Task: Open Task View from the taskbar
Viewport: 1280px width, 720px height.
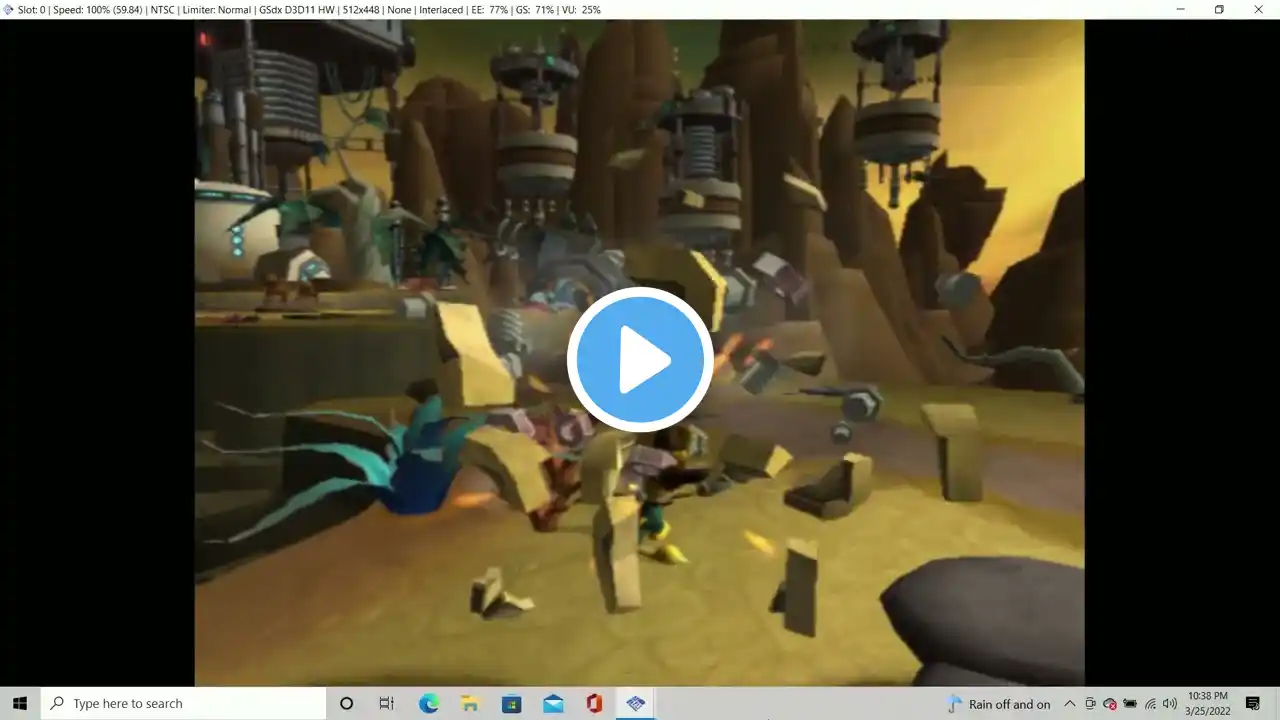Action: (387, 704)
